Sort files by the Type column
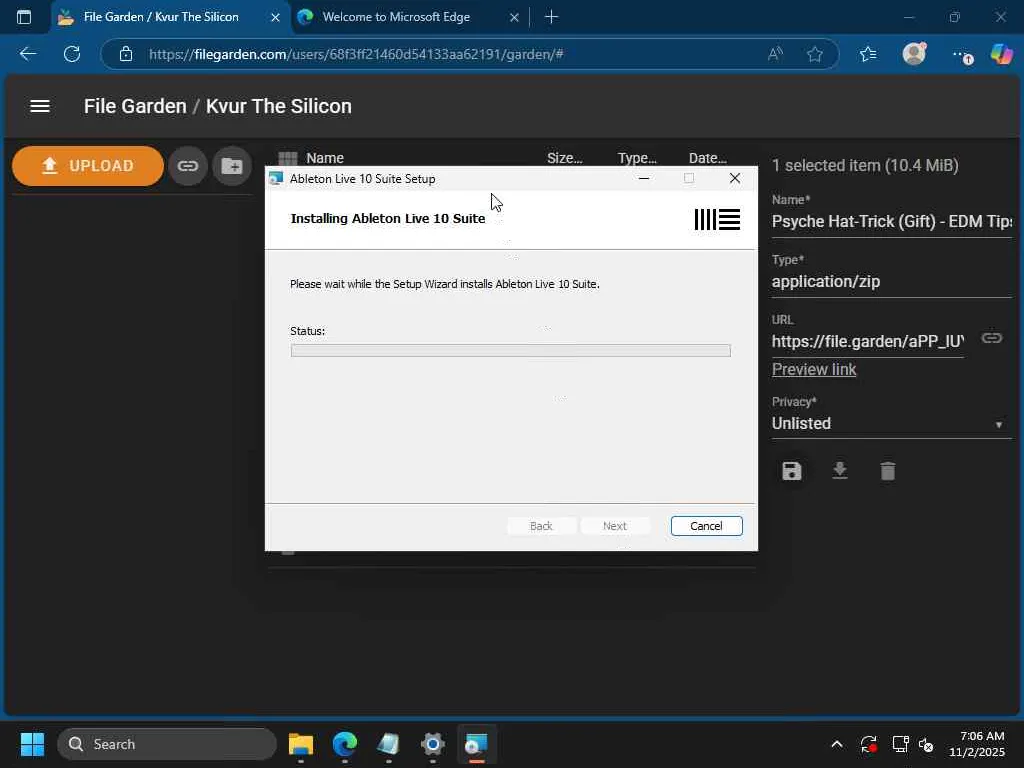The image size is (1024, 768). point(637,158)
